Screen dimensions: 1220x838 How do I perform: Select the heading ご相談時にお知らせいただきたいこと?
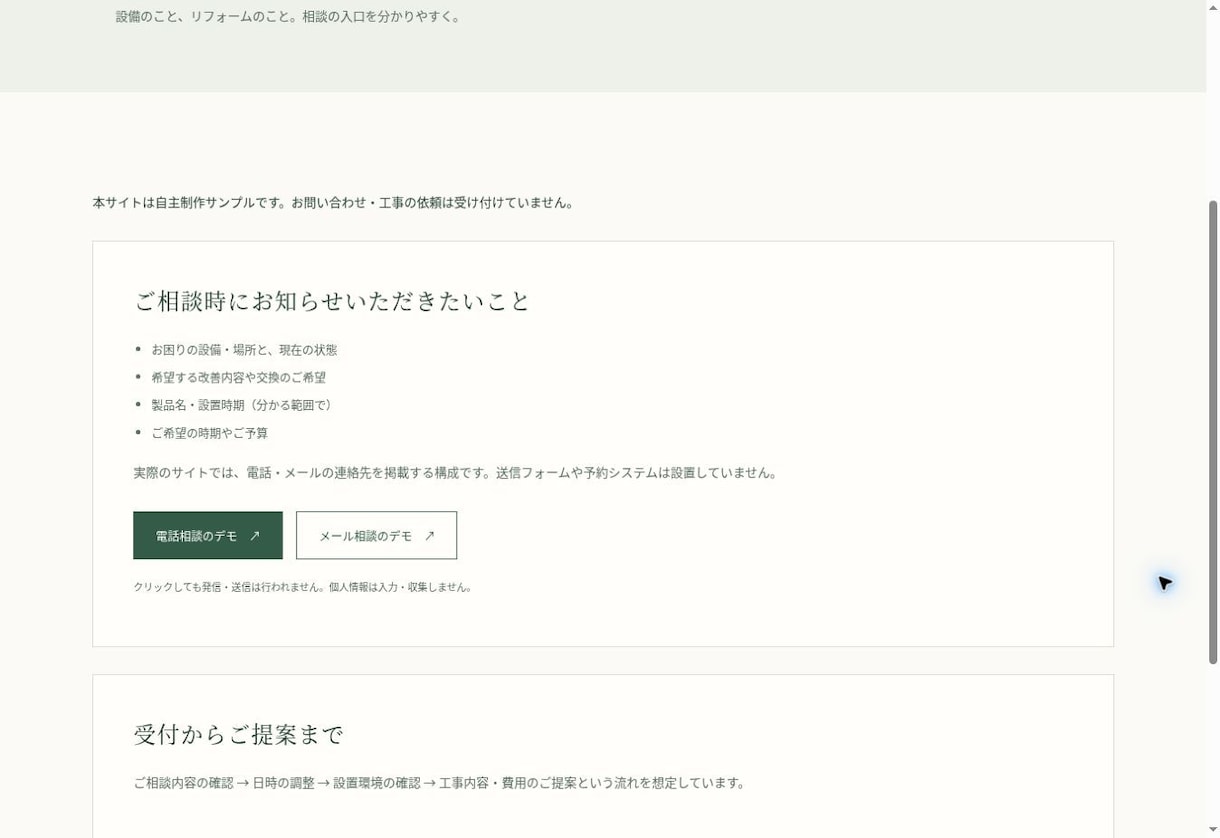(332, 301)
